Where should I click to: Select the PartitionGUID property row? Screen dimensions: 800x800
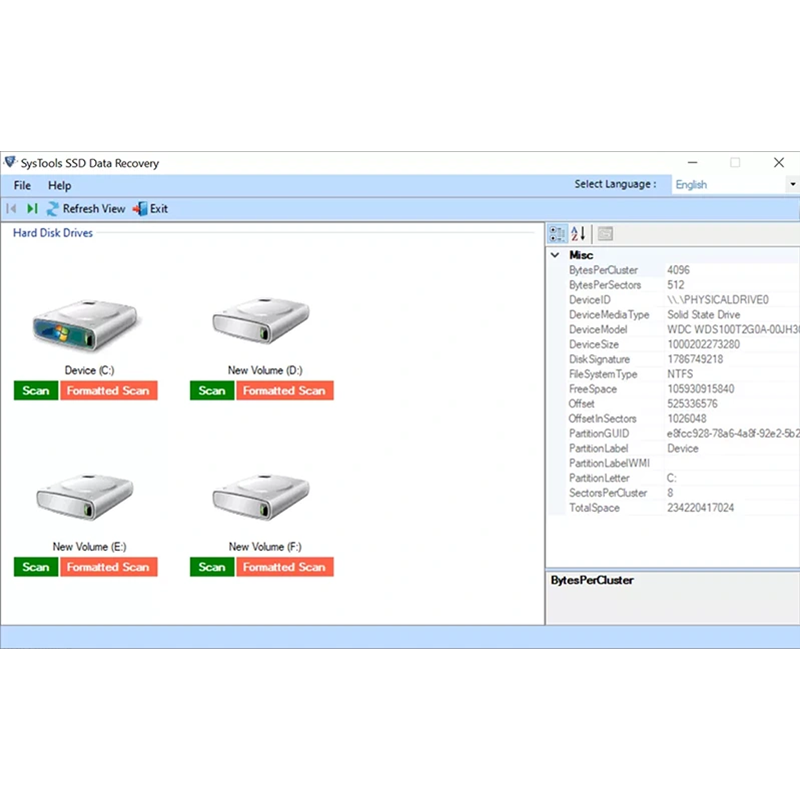point(682,433)
